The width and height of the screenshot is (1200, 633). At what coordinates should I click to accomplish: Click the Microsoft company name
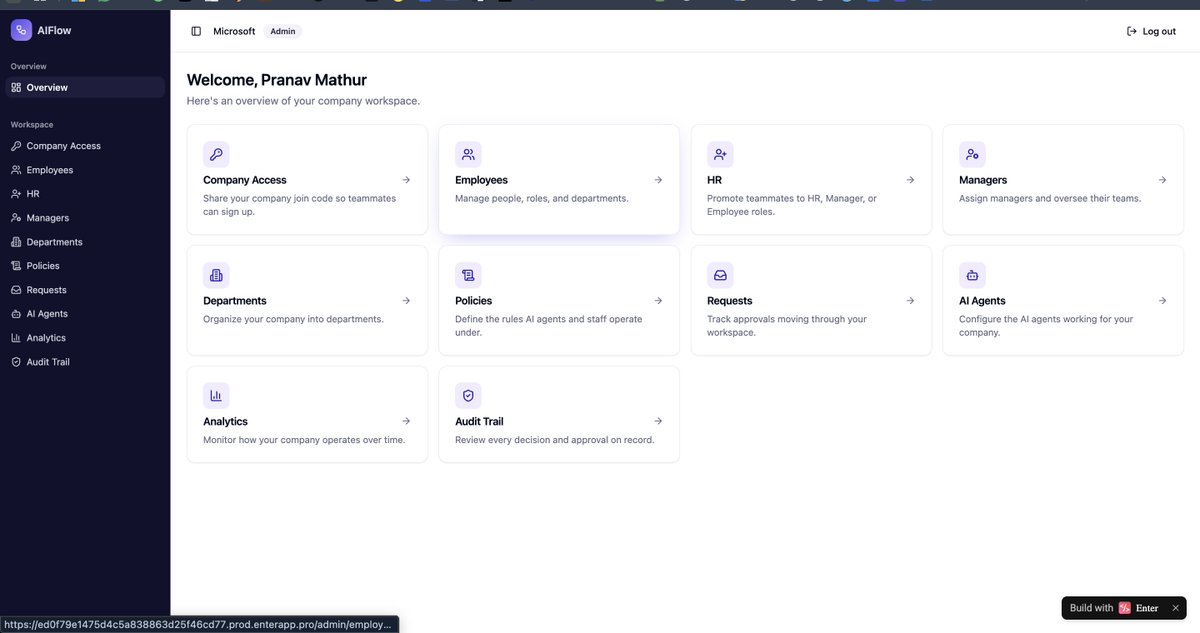click(x=234, y=31)
